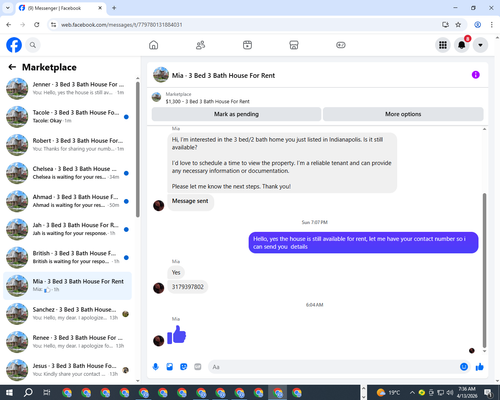The image size is (500, 400).
Task: Open new browser tab
Action: (x=114, y=8)
